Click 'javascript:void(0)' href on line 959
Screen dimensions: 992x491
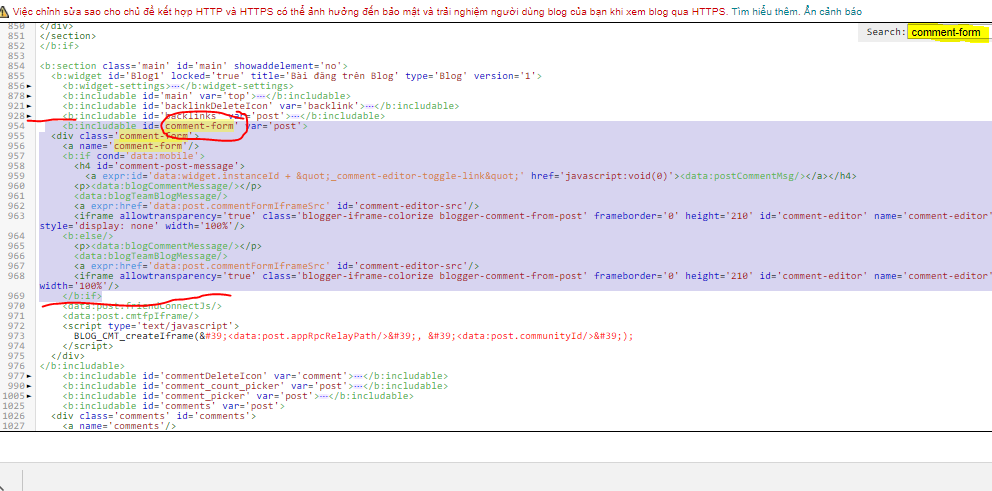click(617, 176)
